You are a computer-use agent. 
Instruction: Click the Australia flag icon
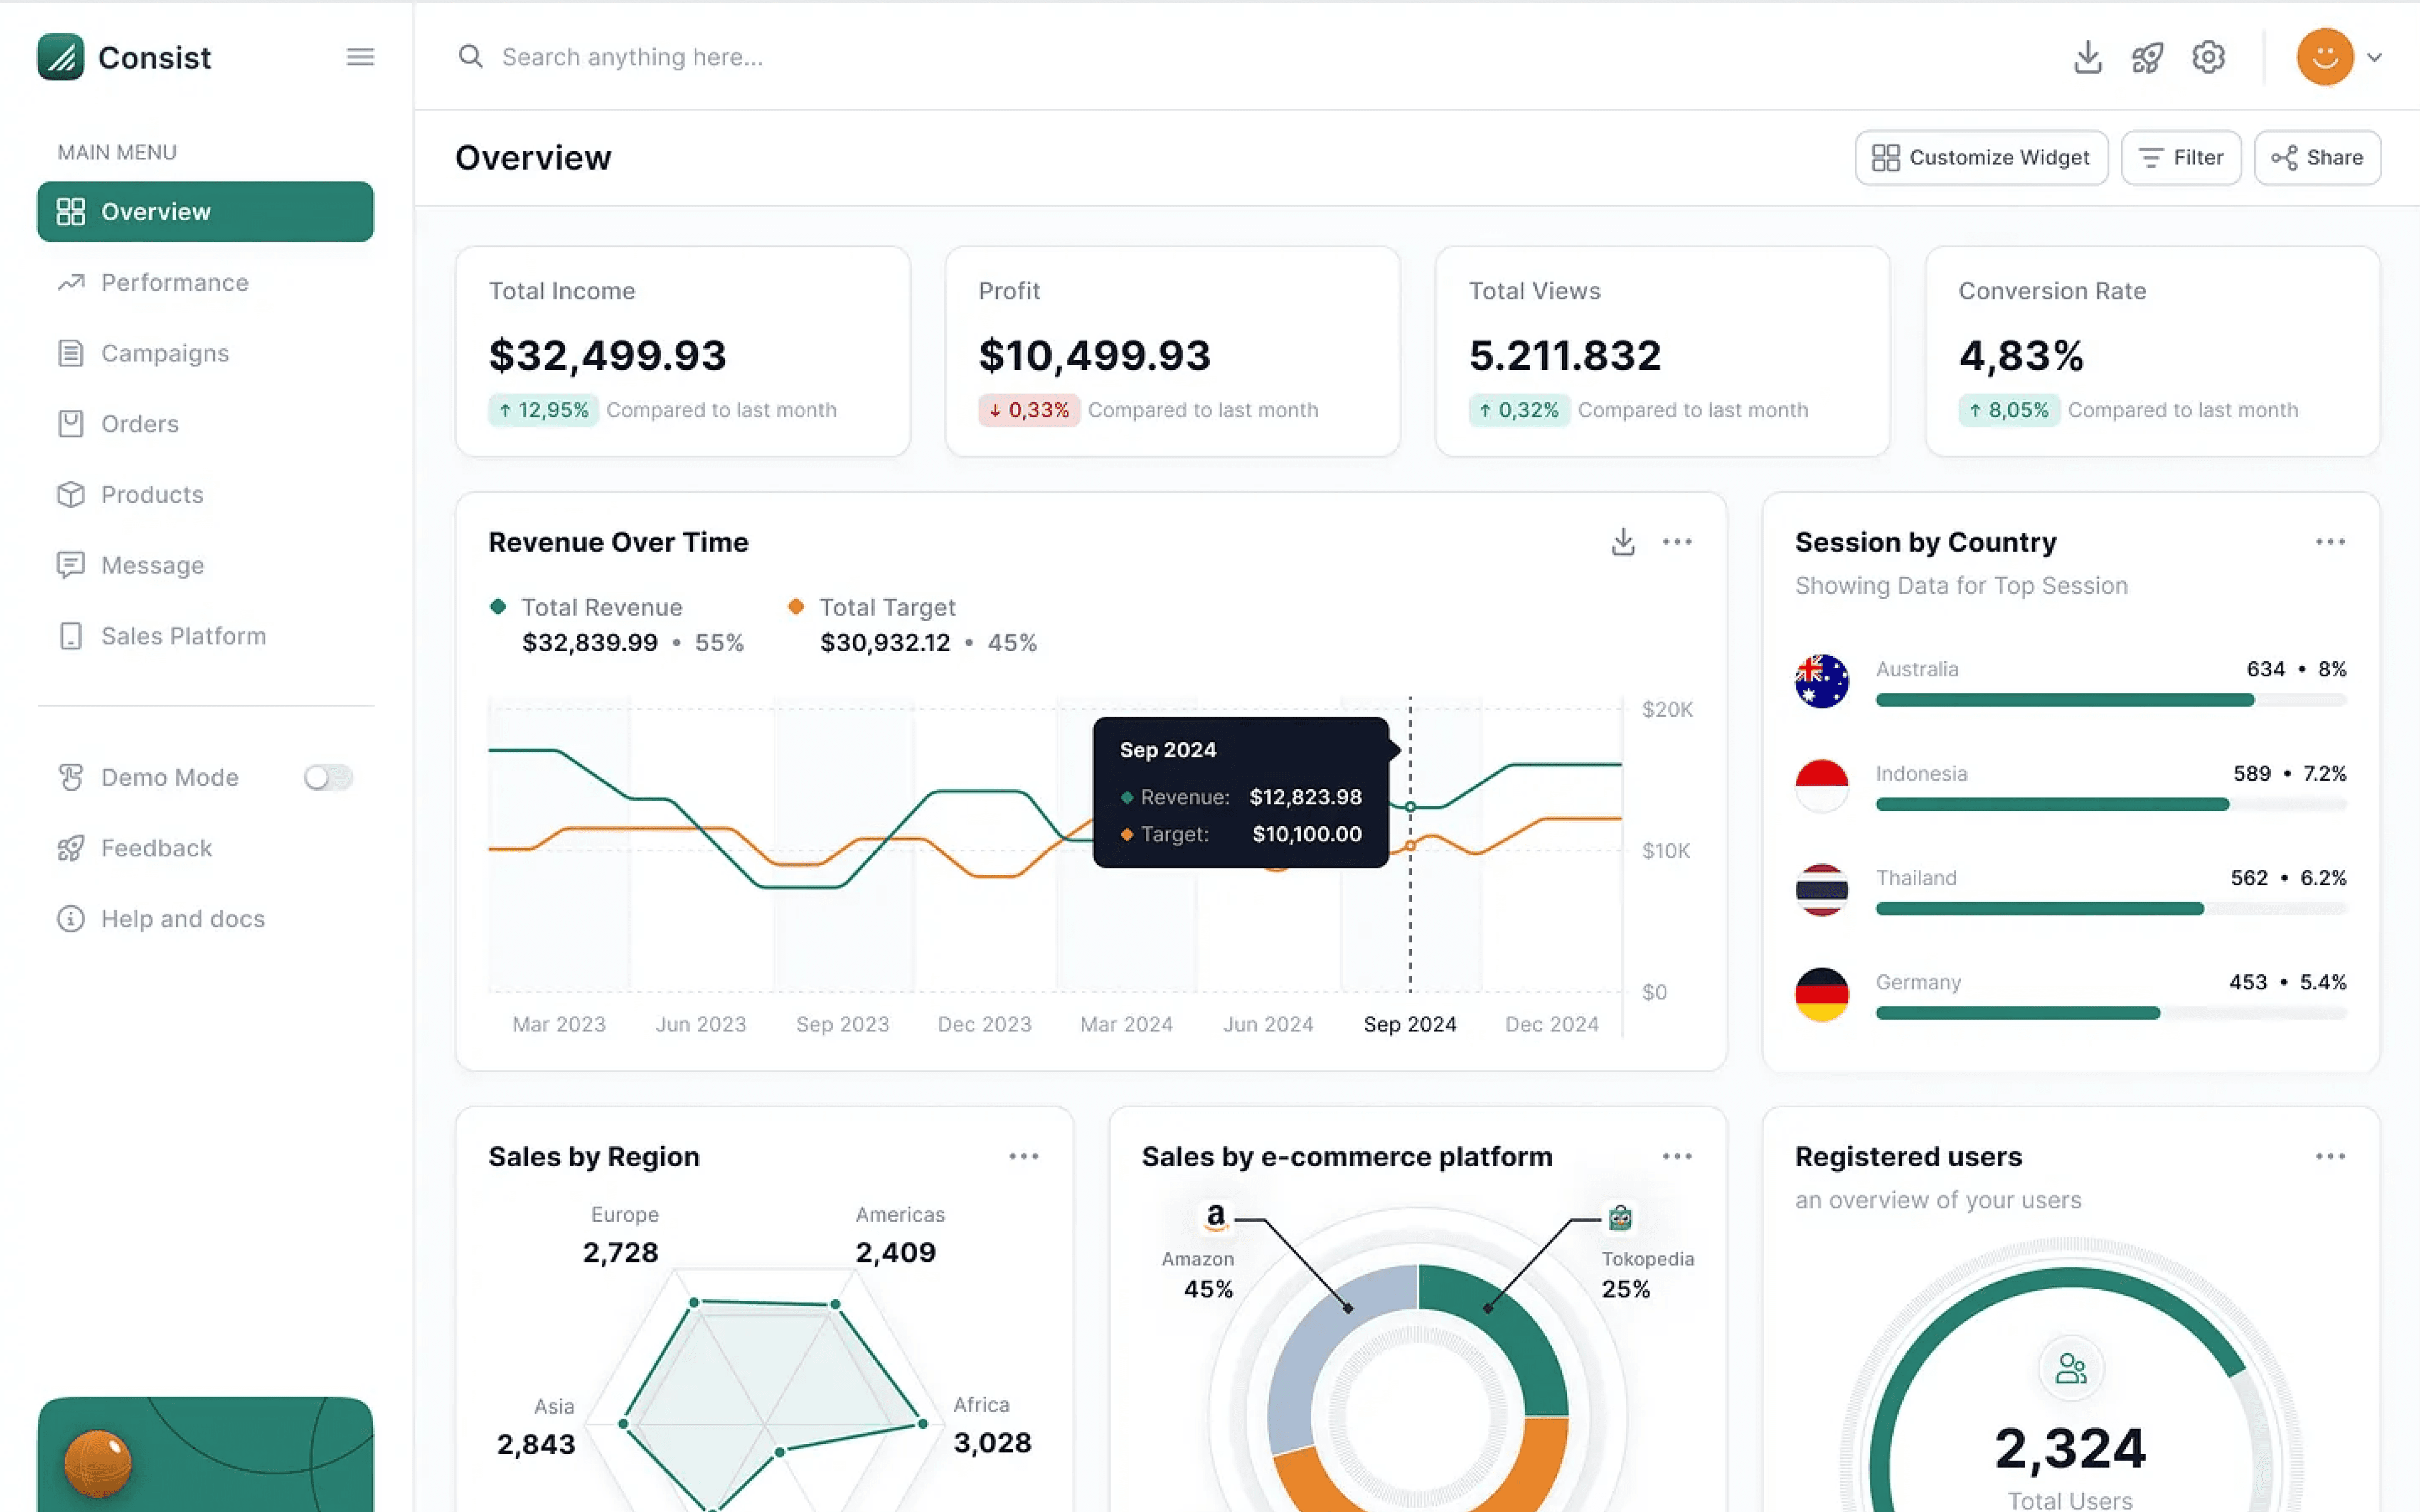click(x=1821, y=681)
